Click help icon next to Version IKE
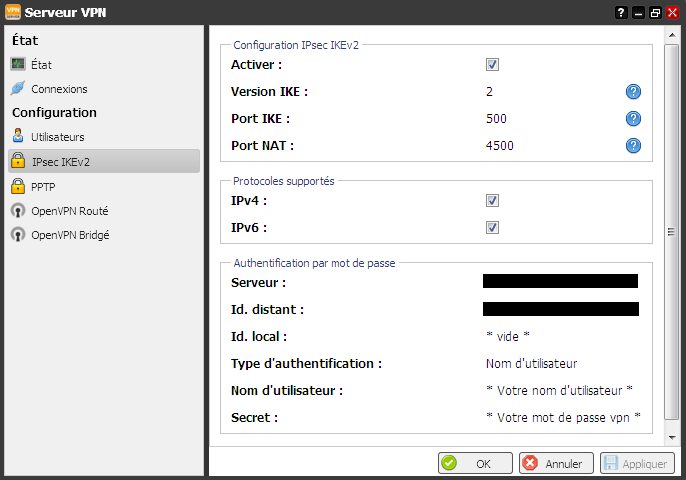This screenshot has height=480, width=686. coord(633,92)
